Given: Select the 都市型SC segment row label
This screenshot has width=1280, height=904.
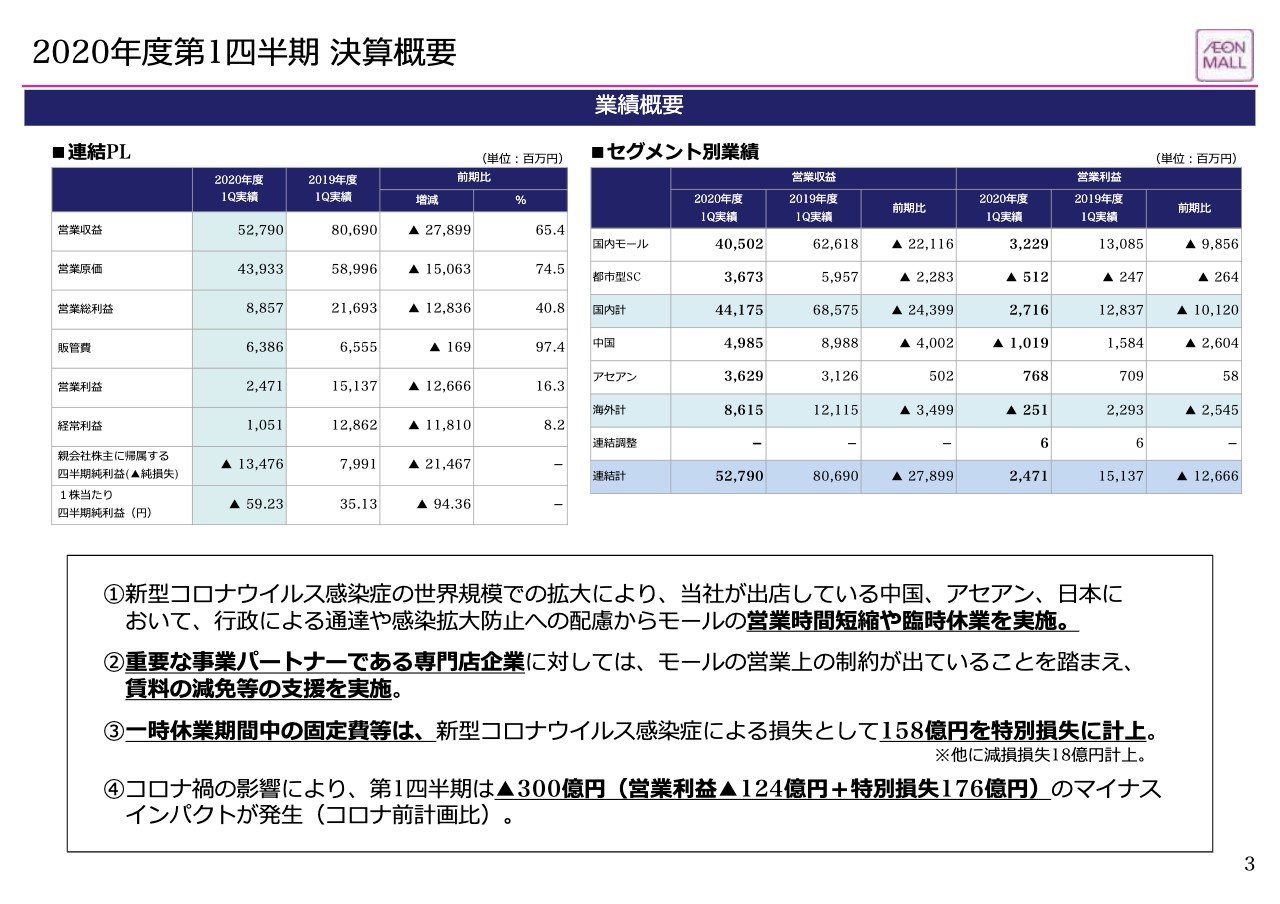Looking at the screenshot, I should point(617,278).
